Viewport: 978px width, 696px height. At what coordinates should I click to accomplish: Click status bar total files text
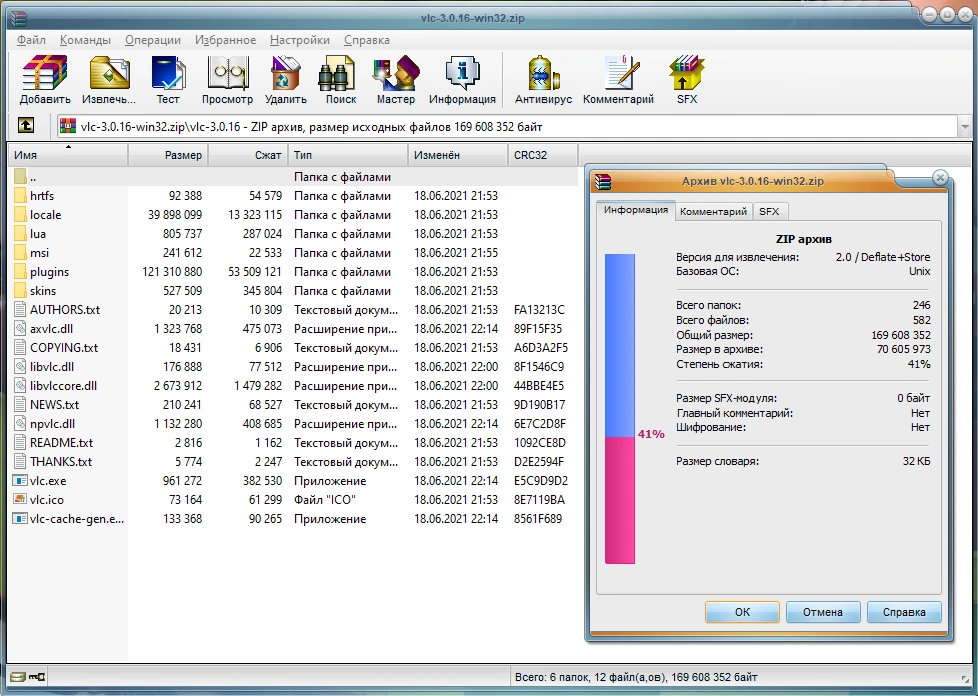point(636,677)
